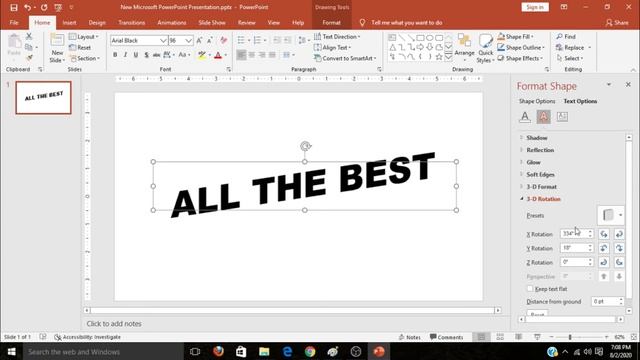Click the New Slide icon
Image resolution: width=640 pixels, height=360 pixels.
click(x=57, y=40)
